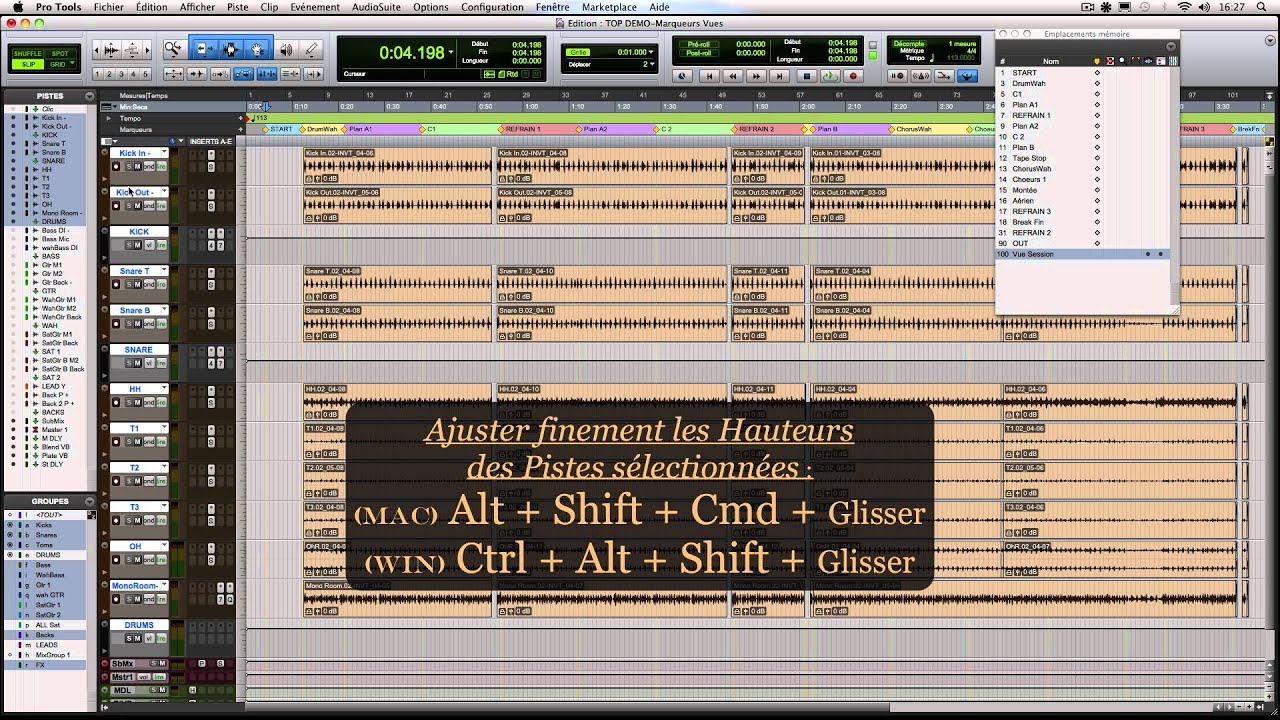
Task: Select the Zoomer tool
Action: pos(173,49)
